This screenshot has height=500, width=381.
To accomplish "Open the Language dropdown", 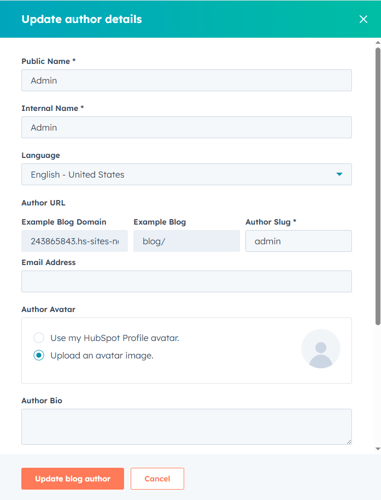I will (186, 174).
